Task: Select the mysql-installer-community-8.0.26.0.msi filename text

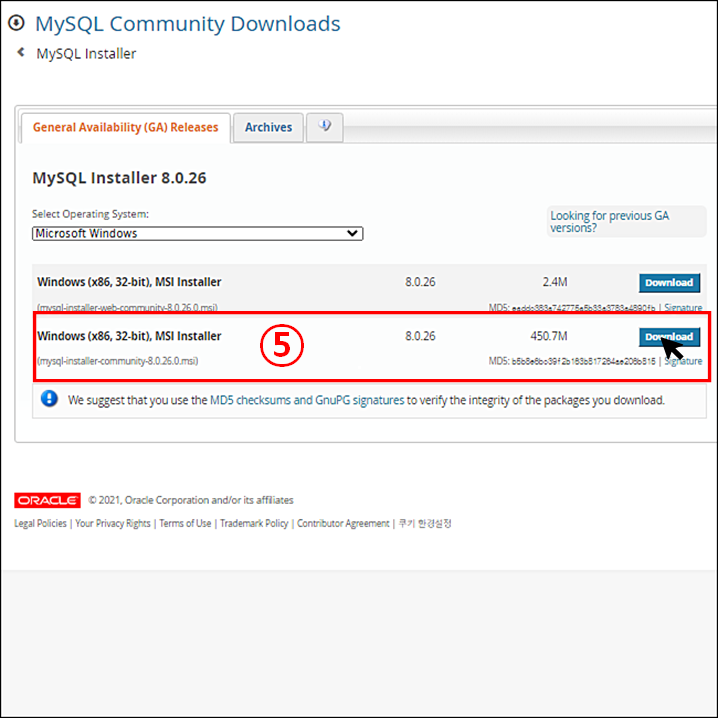Action: point(118,361)
